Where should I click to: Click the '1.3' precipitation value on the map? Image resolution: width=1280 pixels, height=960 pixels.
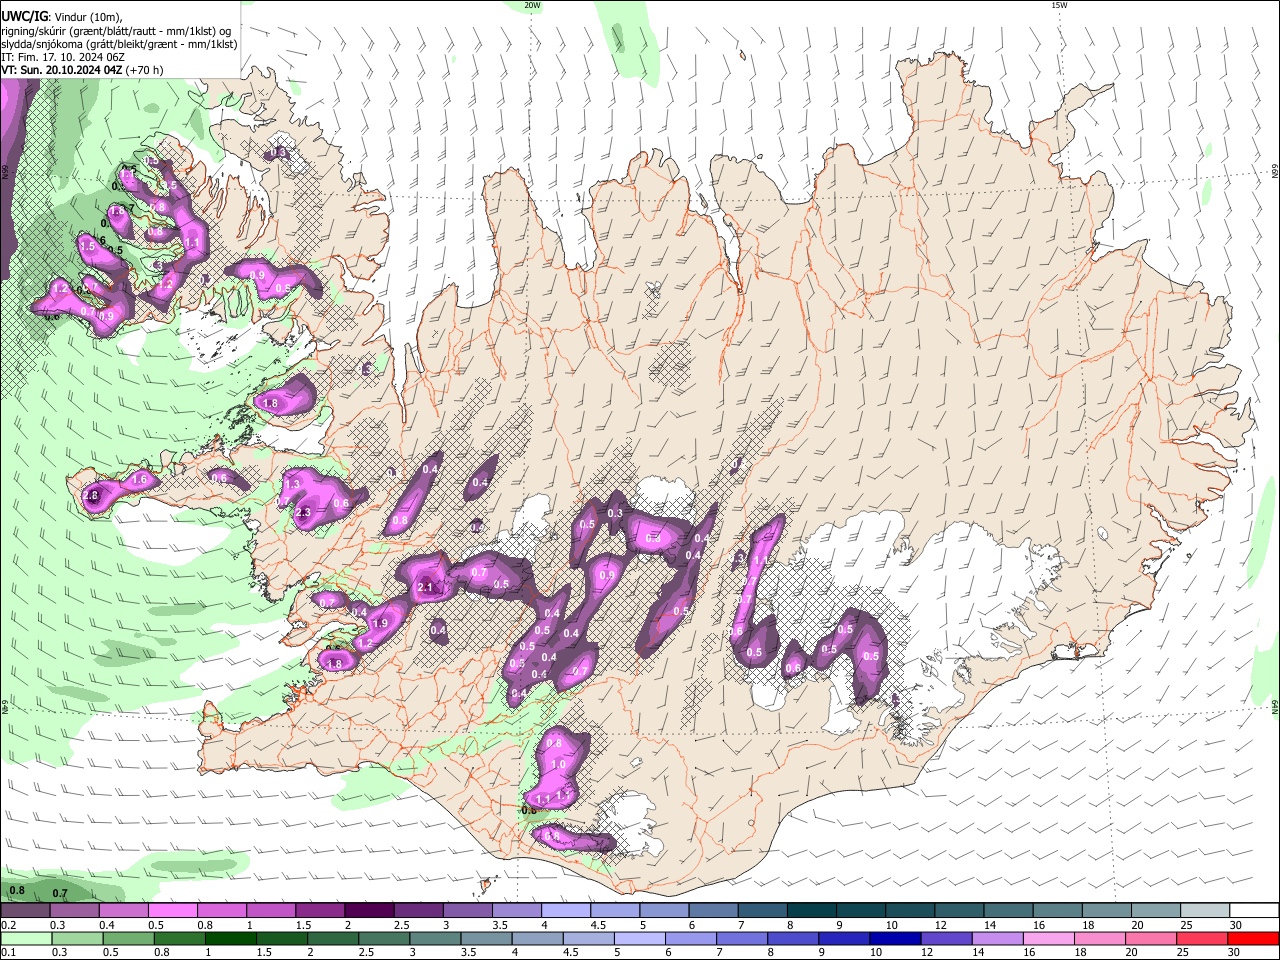pyautogui.click(x=294, y=484)
